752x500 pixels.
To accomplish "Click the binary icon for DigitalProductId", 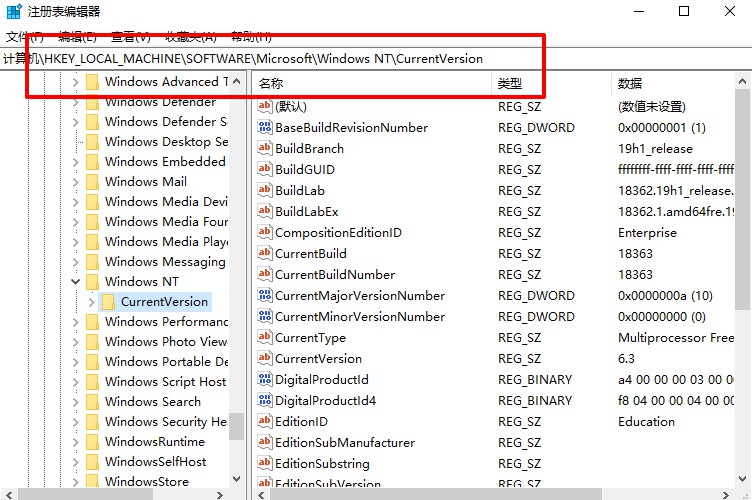I will click(265, 379).
